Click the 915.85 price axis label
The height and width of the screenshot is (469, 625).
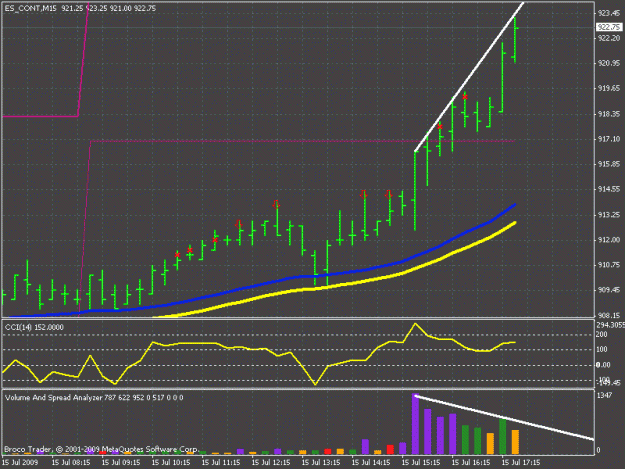click(x=609, y=164)
